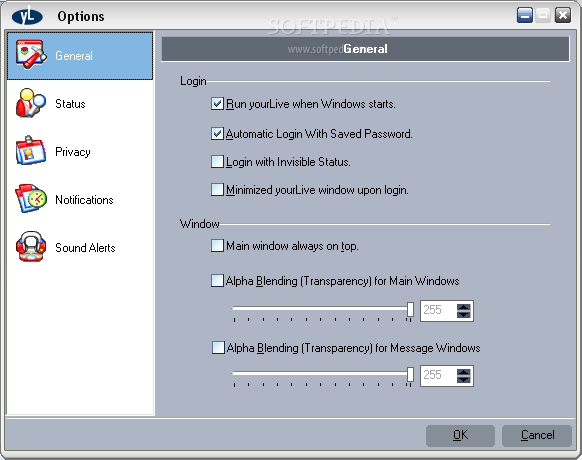Image resolution: width=582 pixels, height=460 pixels.
Task: Select the Notifications label
Action: coord(84,200)
